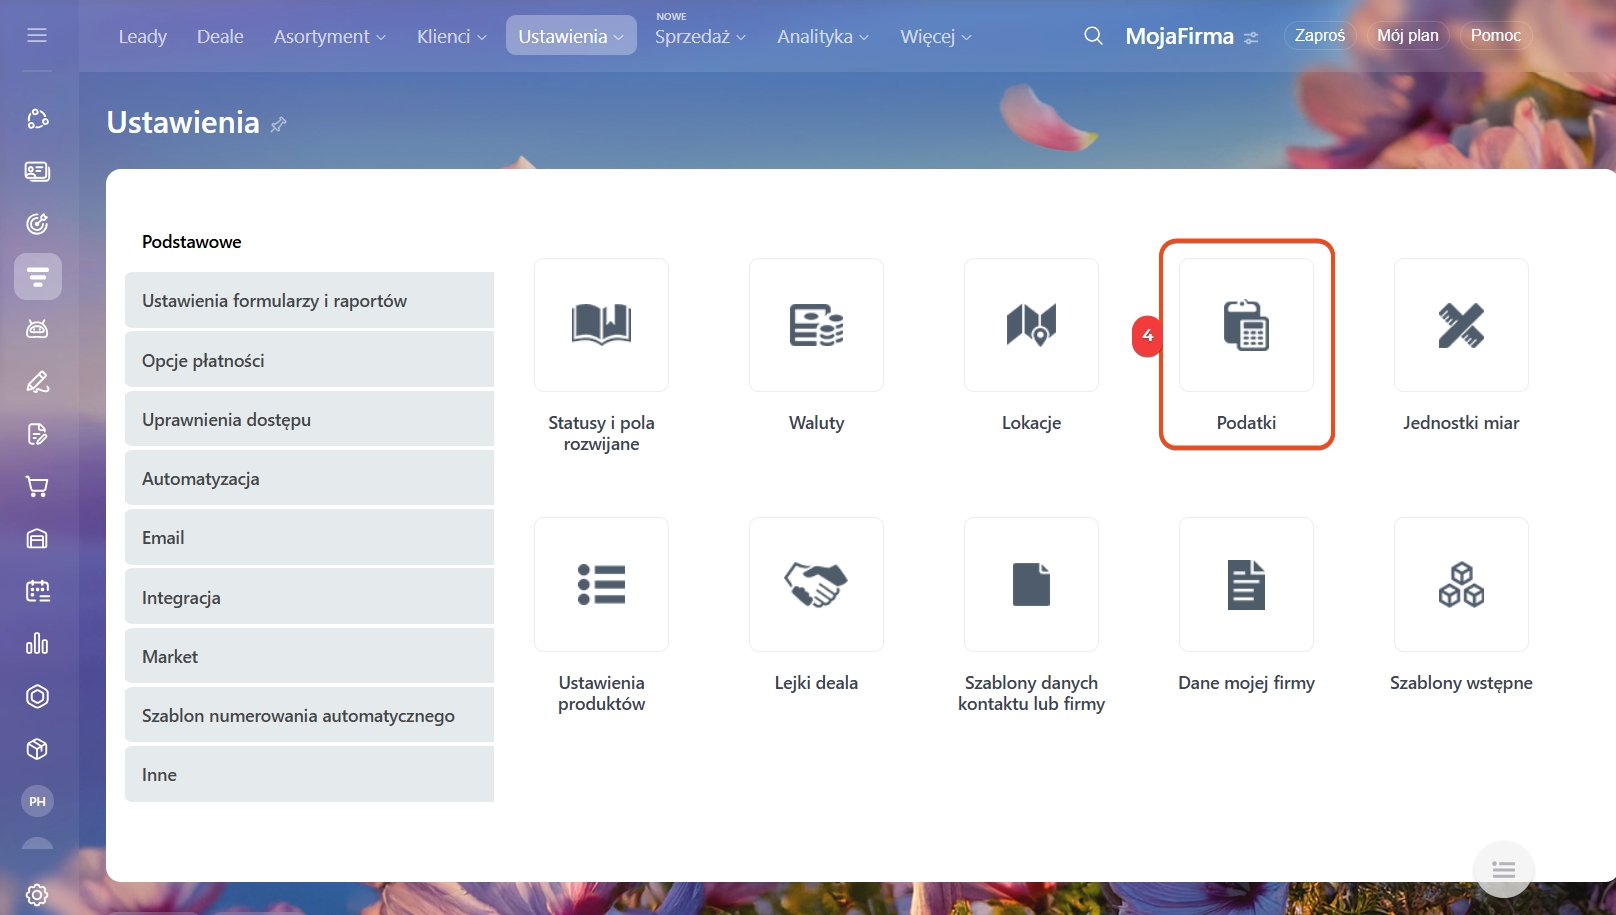Screen dimensions: 1616x915
Task: Click the search magnifier icon
Action: coord(1093,36)
